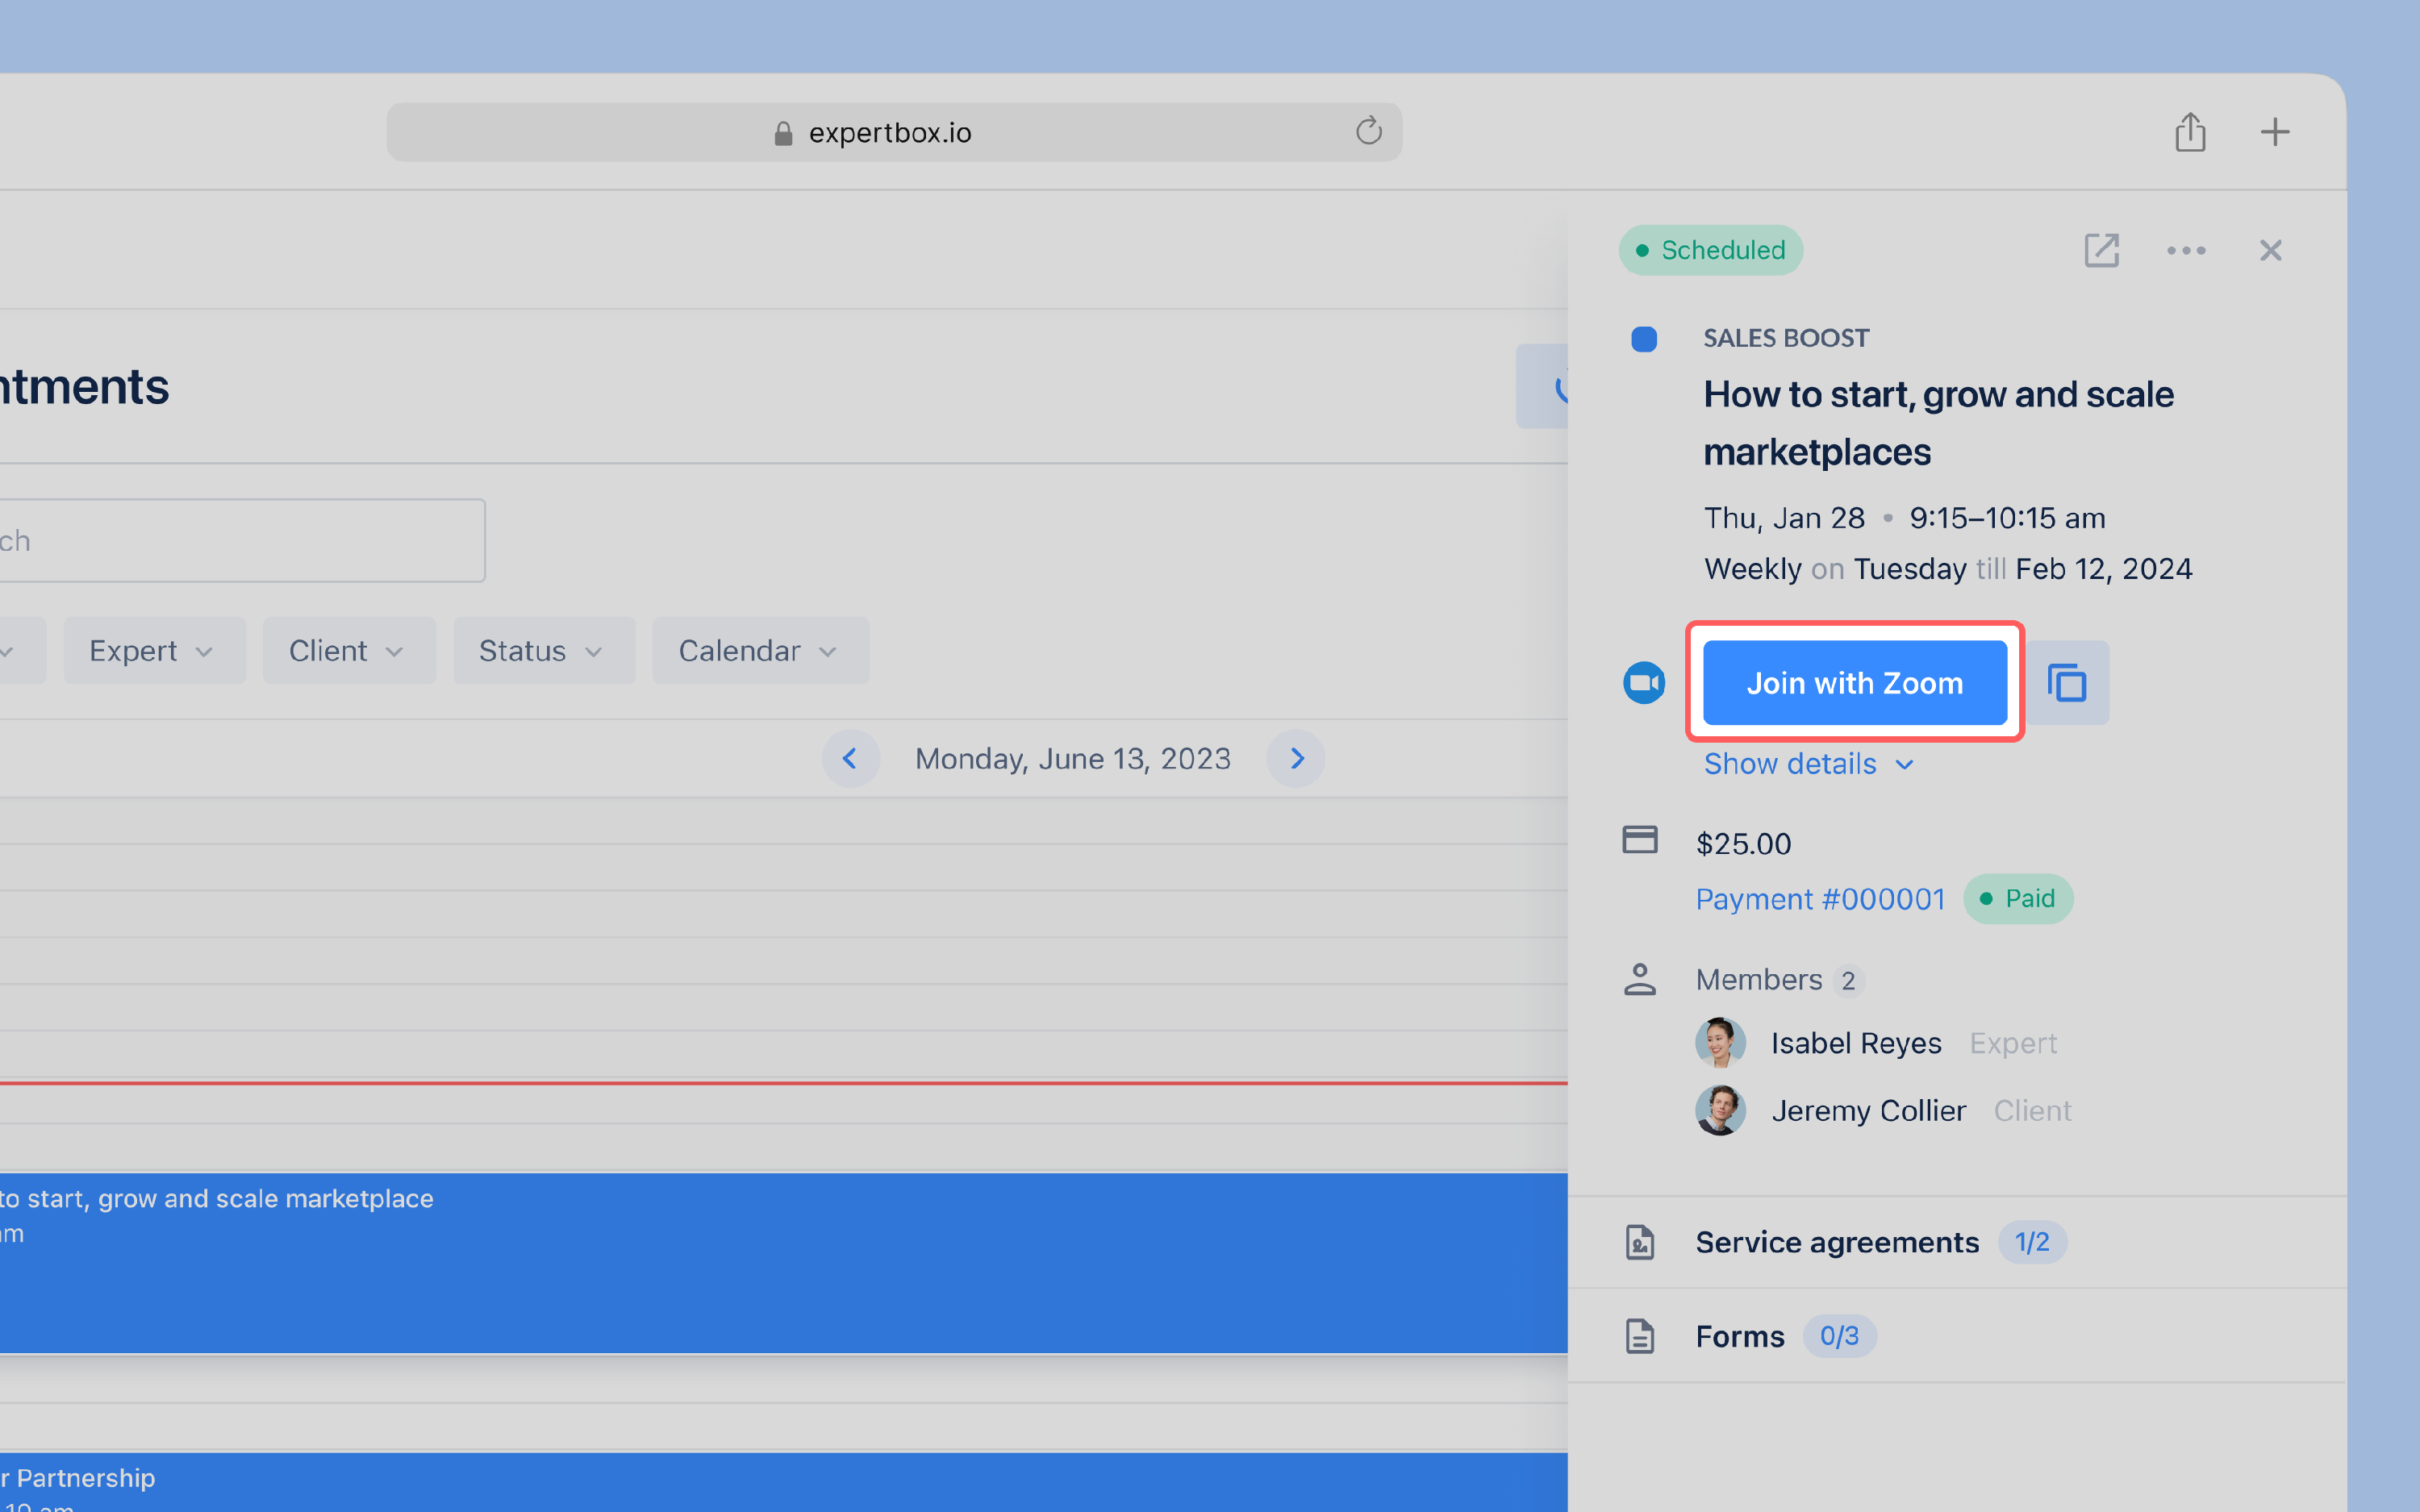Reload the expertbox.io page

(1368, 131)
